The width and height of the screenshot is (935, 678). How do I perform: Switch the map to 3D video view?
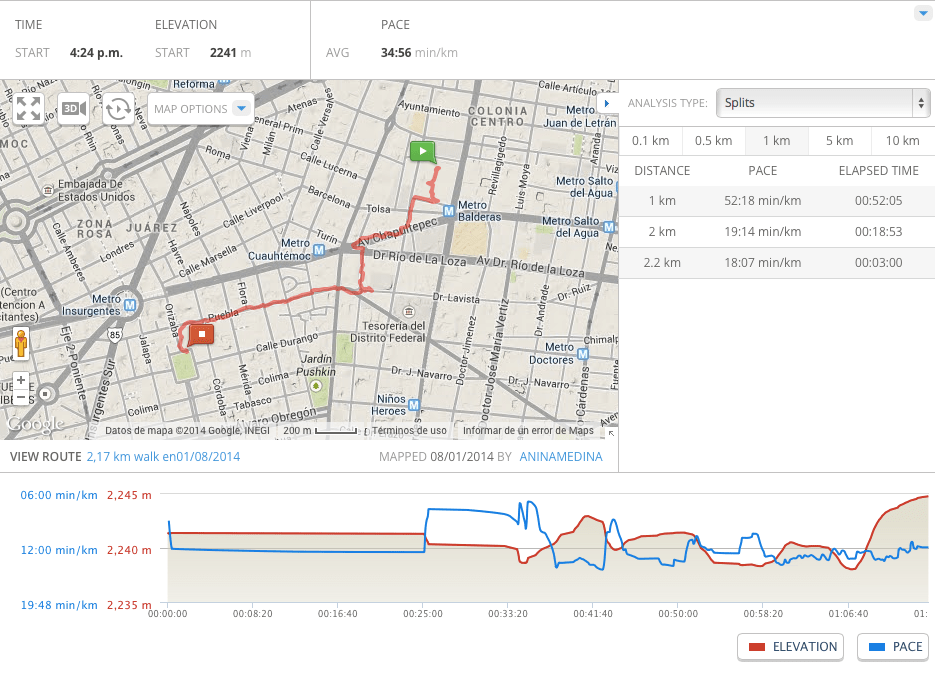[73, 108]
